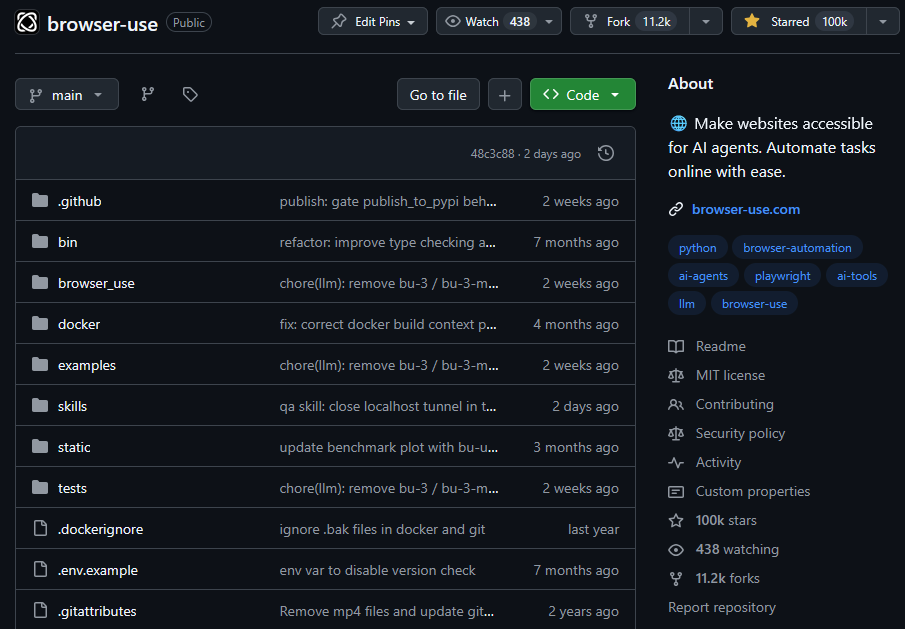Click the browser-use repository title
Viewport: 905px width, 629px height.
[102, 24]
